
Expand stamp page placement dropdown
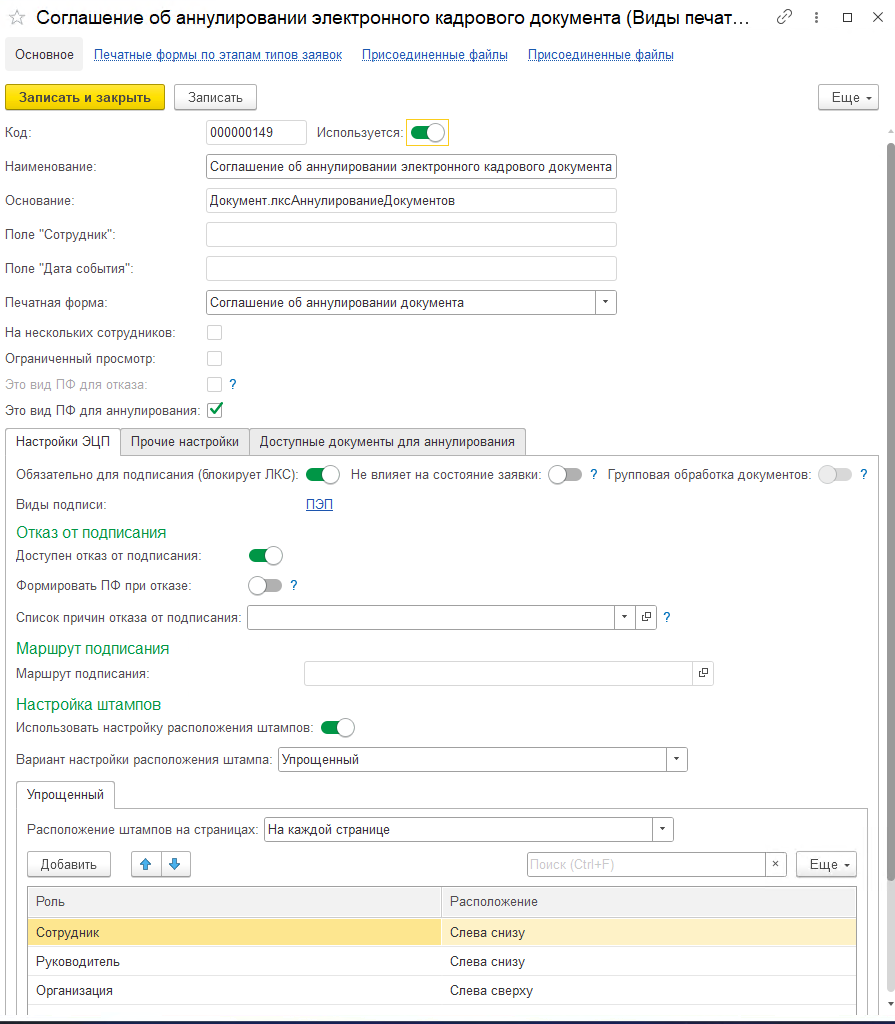pyautogui.click(x=662, y=829)
